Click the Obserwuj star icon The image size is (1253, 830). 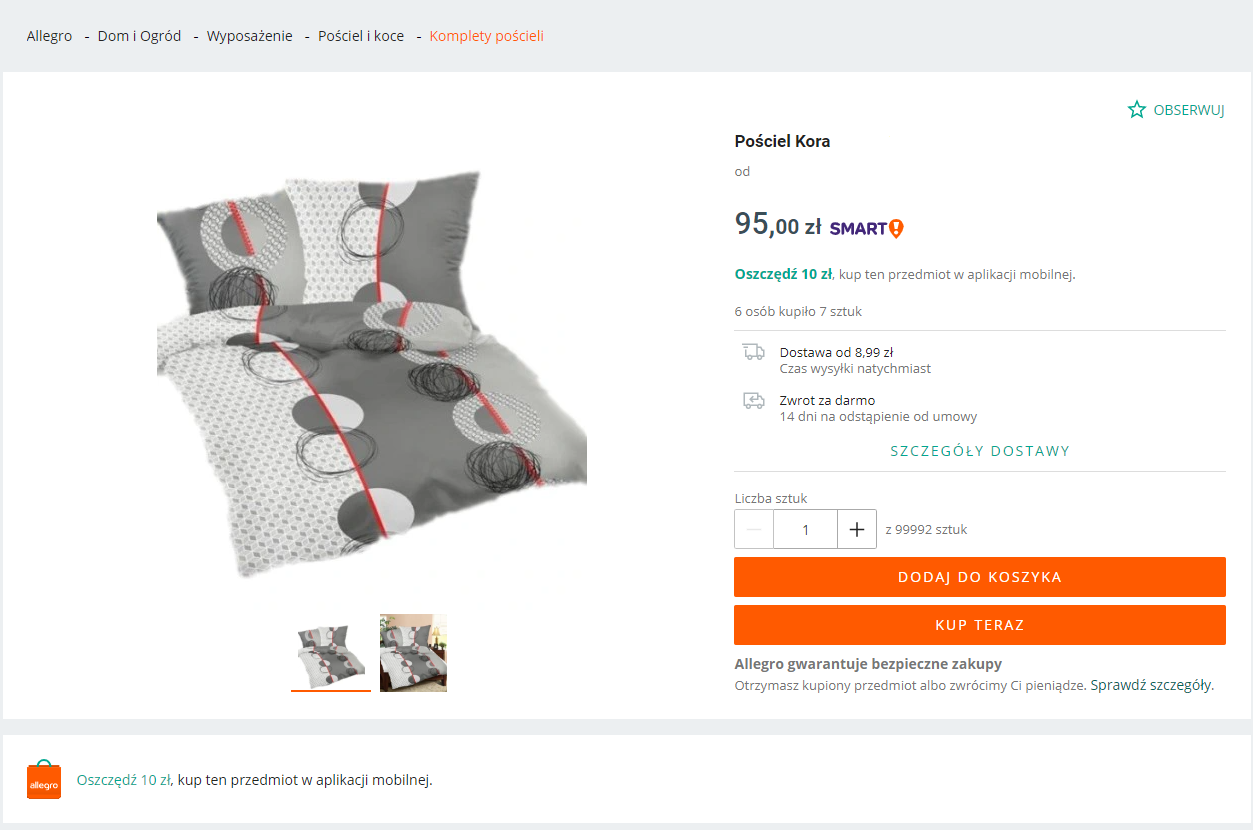[1137, 110]
